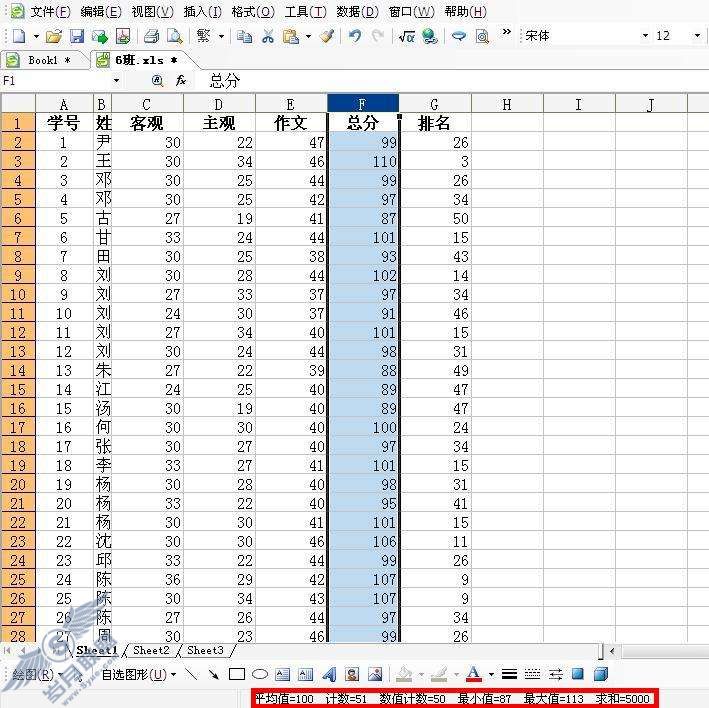The height and width of the screenshot is (708, 709).
Task: Apply line color from drawing toolbar
Action: (440, 675)
